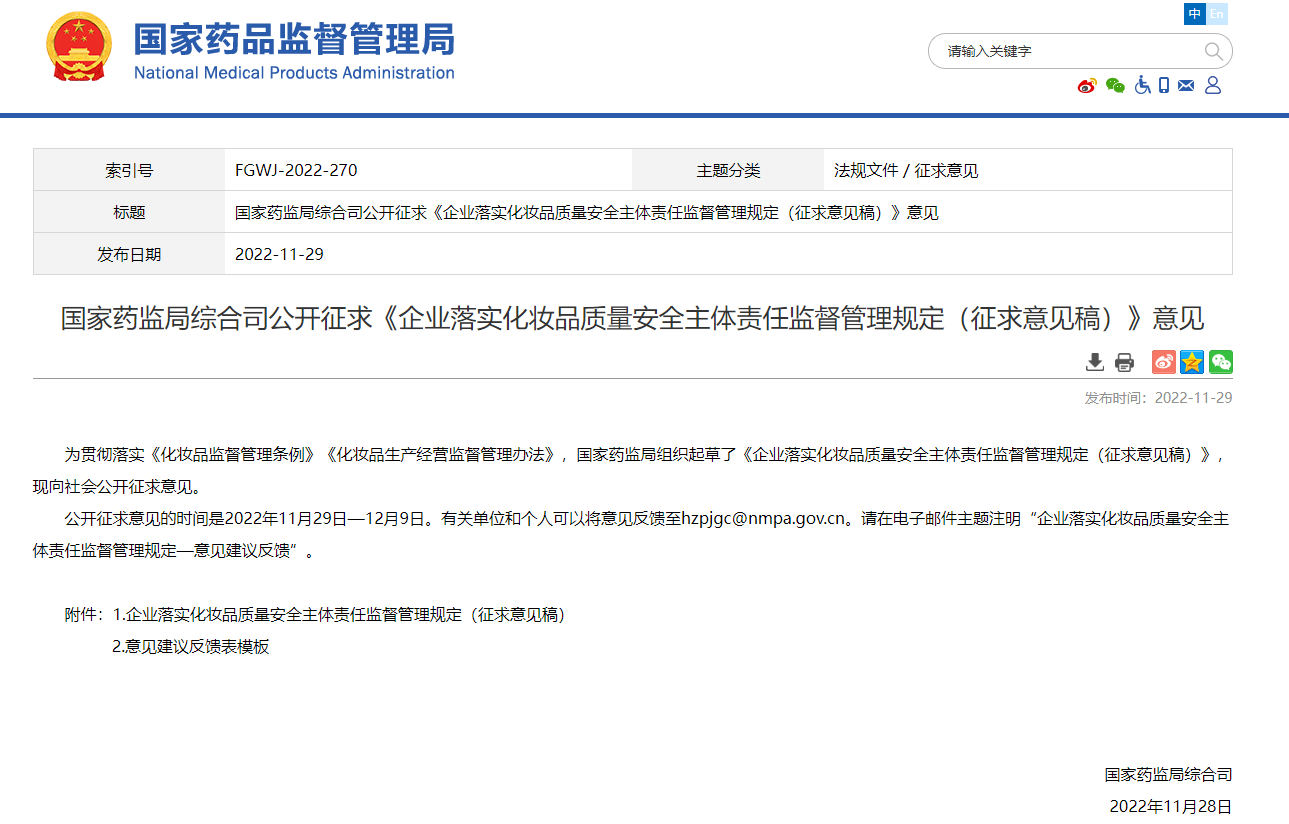
Task: Open the WeChat icon under the search bar
Action: pos(1115,86)
